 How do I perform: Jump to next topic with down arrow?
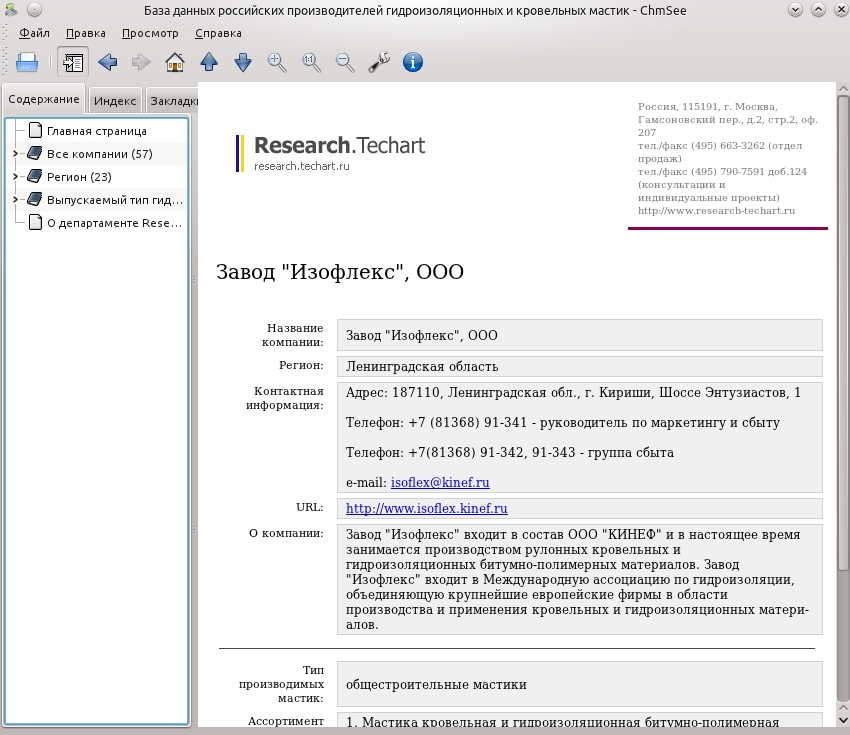243,62
